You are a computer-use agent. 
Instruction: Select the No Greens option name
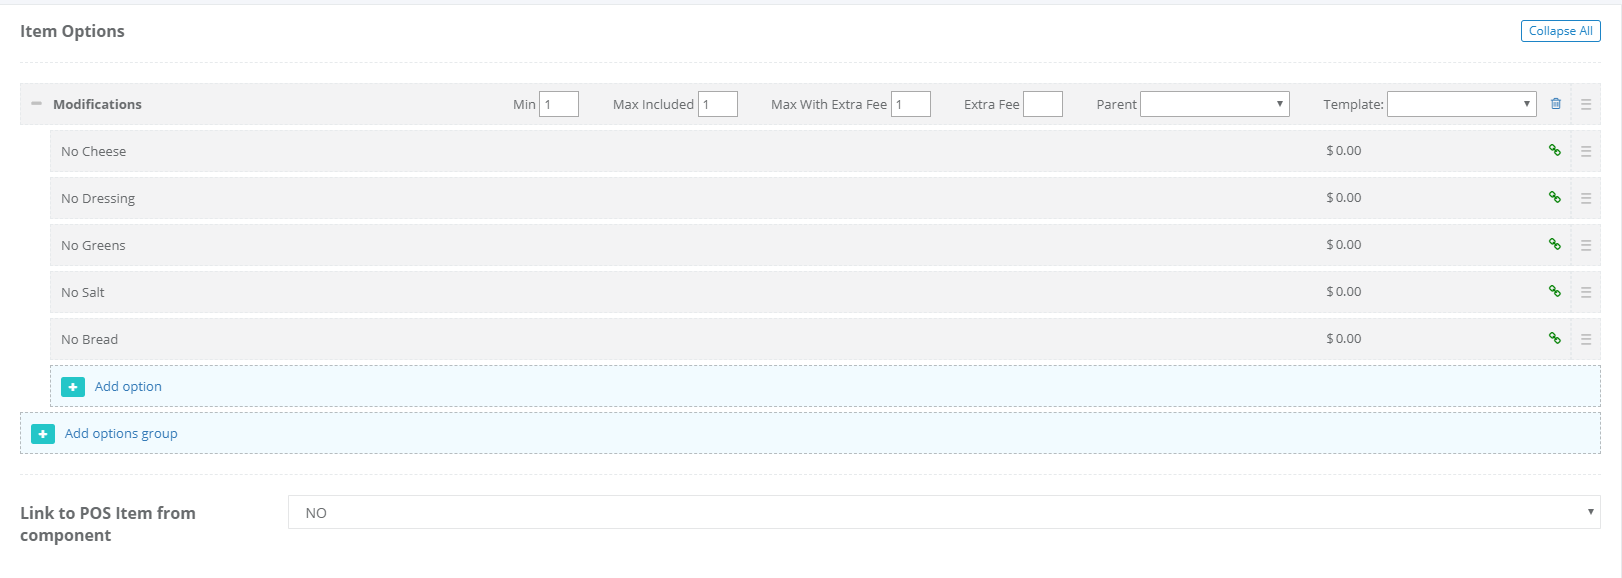point(93,246)
